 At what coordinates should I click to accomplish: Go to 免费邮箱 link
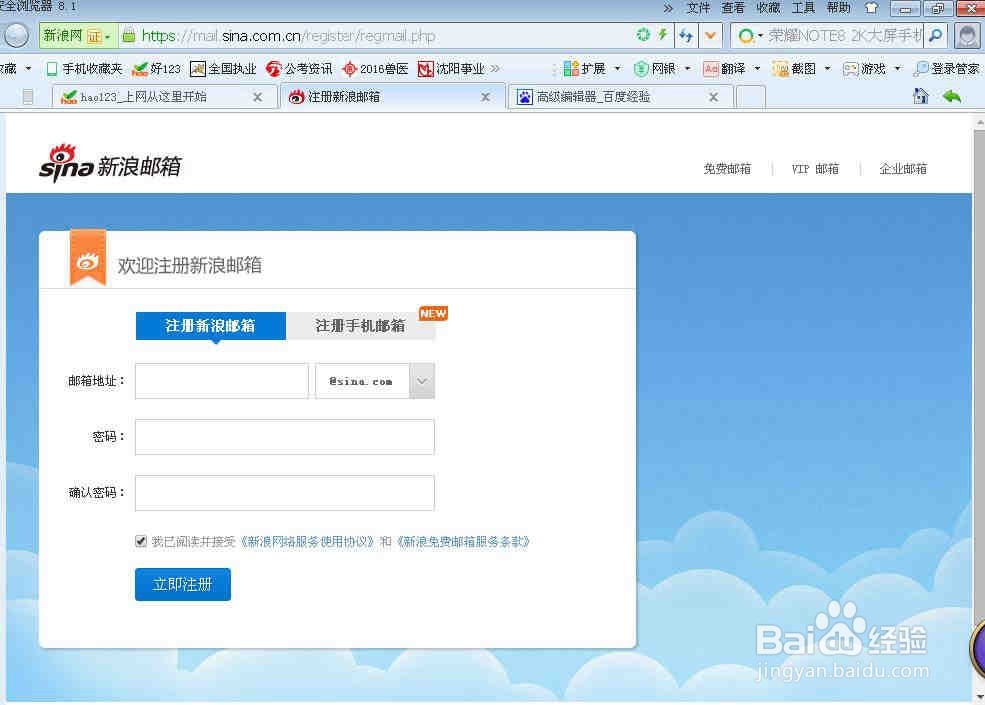tap(727, 169)
